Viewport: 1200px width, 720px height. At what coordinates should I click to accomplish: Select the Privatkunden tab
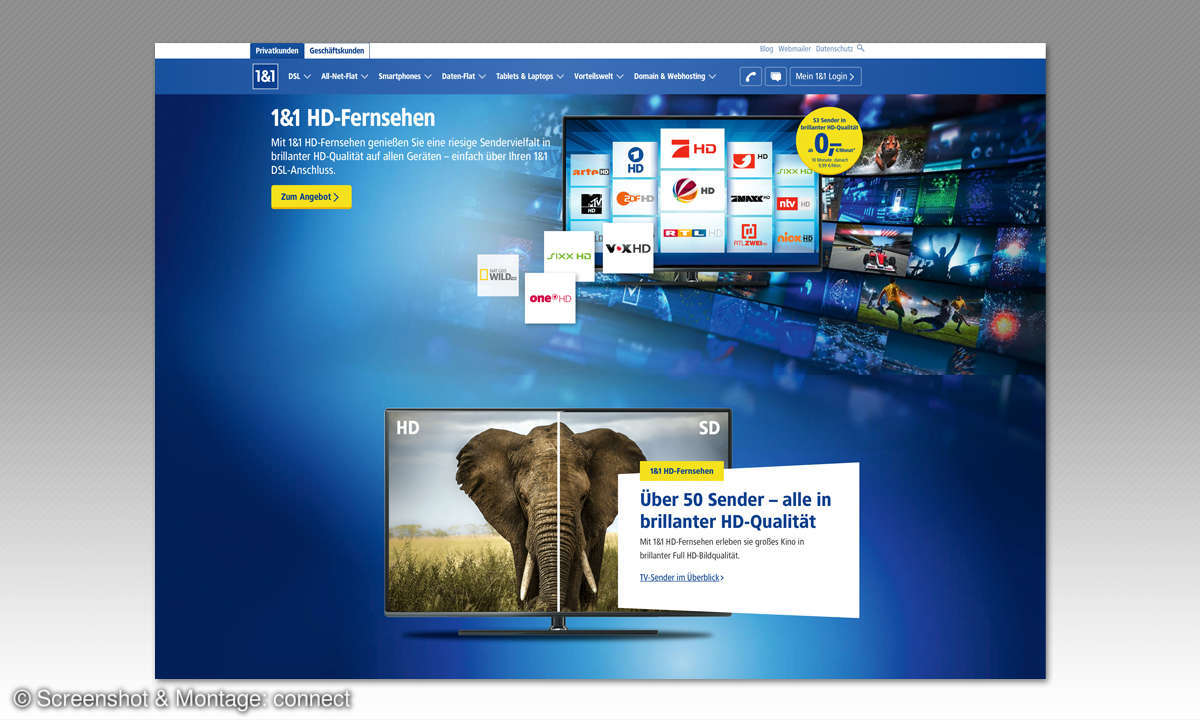tap(277, 50)
